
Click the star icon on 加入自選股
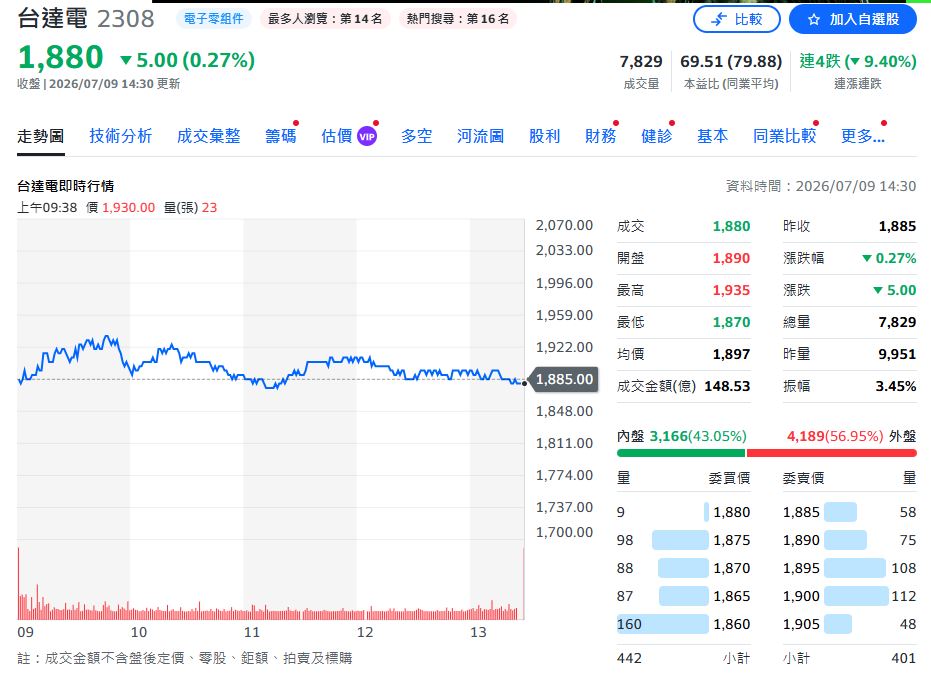pos(813,20)
